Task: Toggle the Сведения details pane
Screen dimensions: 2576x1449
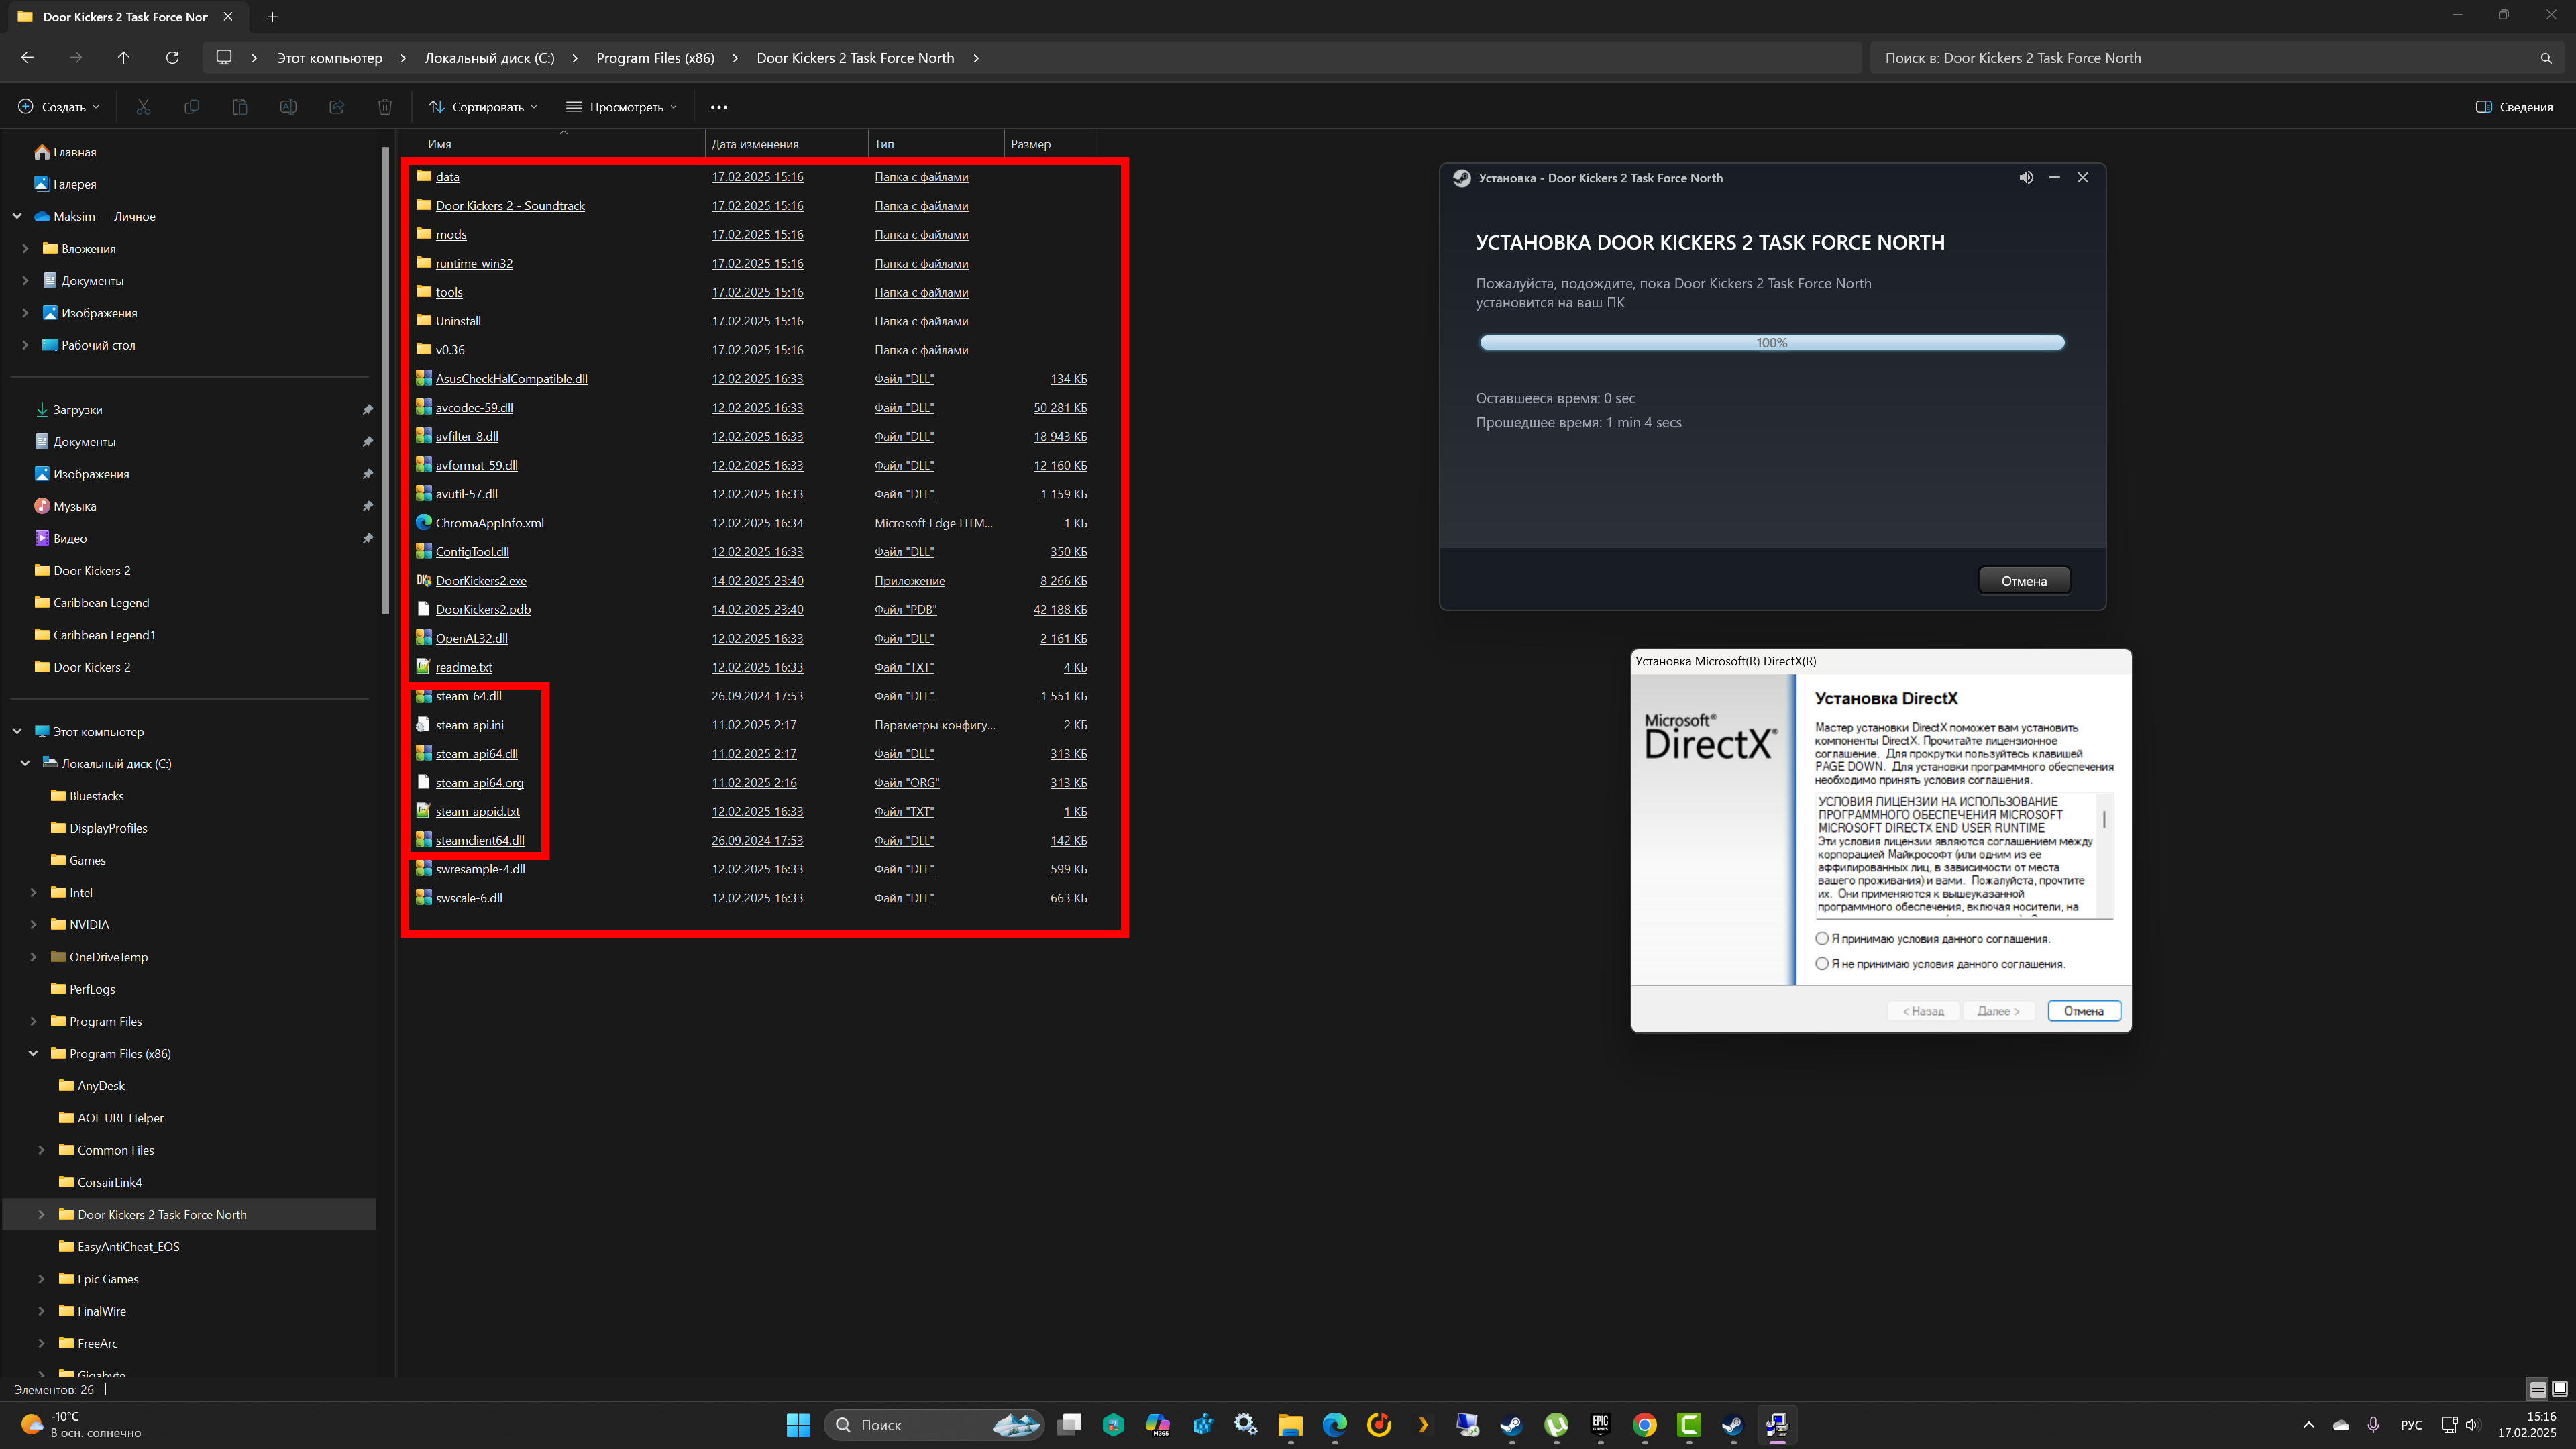Action: coord(2514,107)
